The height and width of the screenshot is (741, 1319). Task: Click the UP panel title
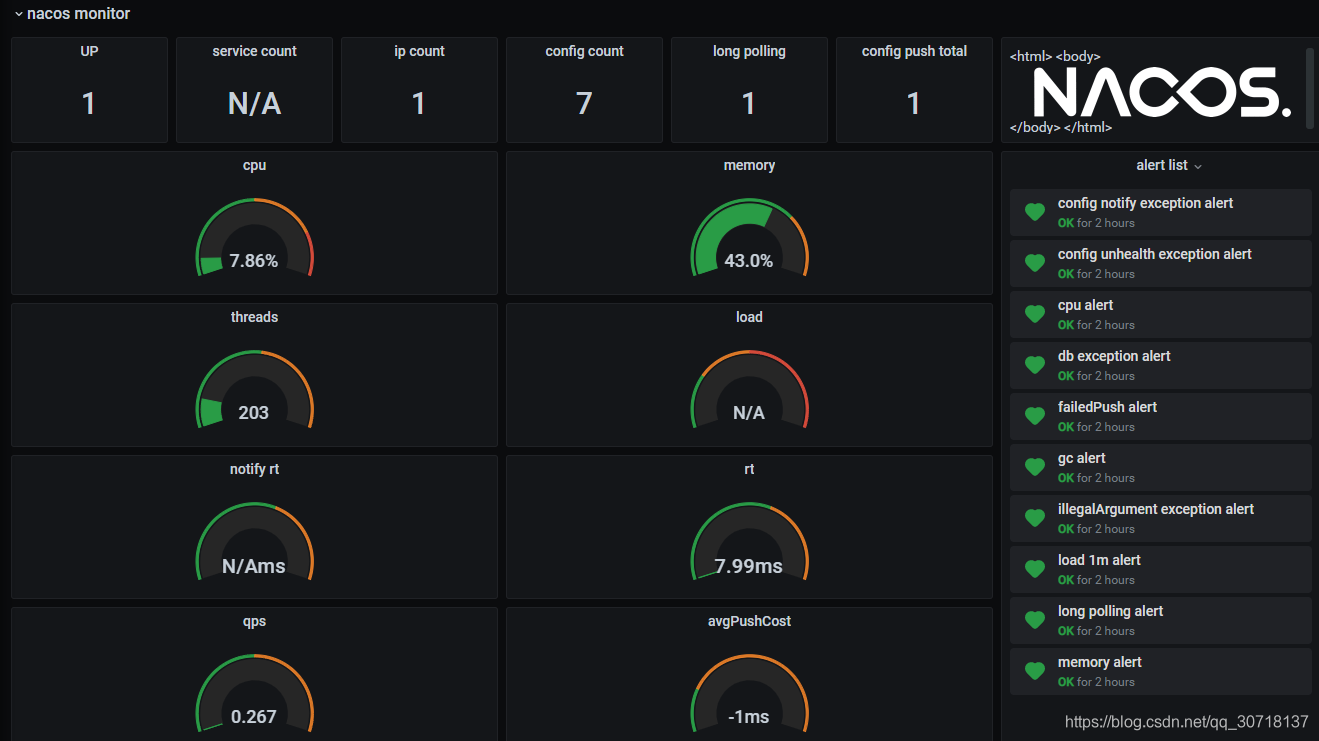(x=89, y=51)
